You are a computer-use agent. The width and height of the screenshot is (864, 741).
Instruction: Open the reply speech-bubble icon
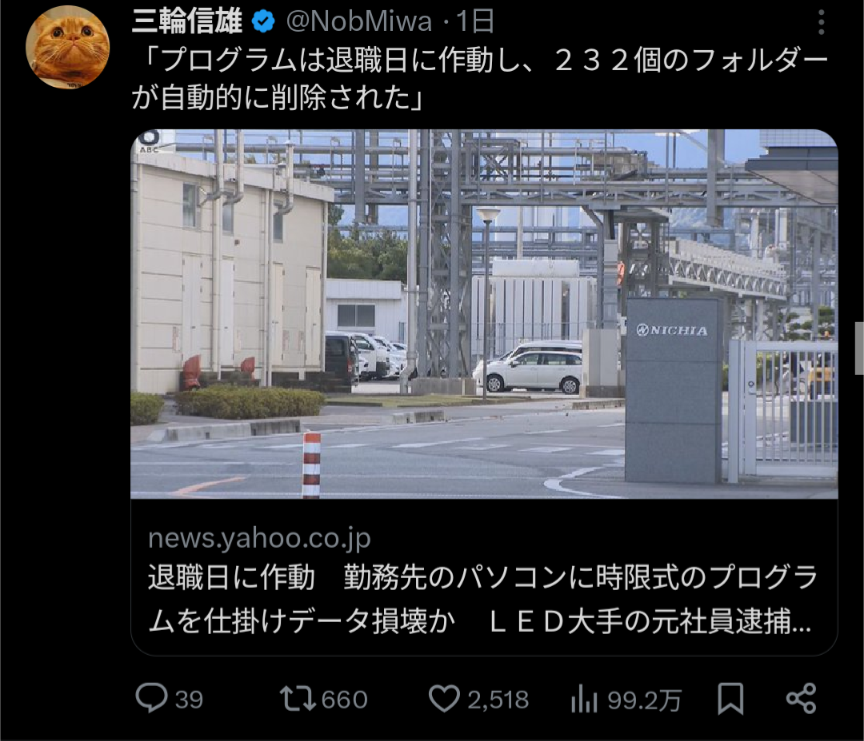click(152, 699)
